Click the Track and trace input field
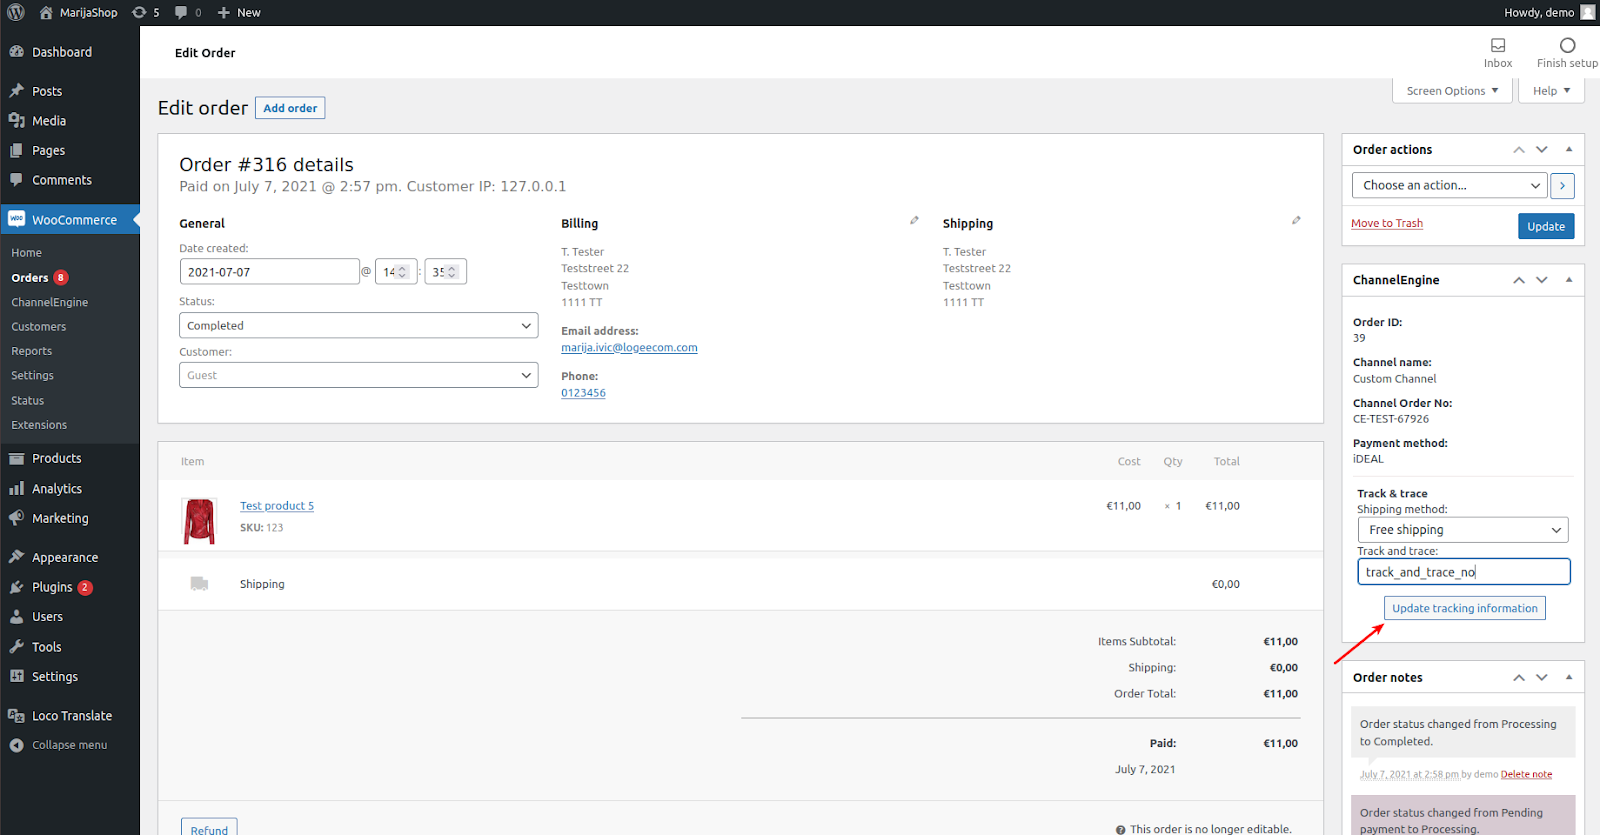 tap(1462, 572)
